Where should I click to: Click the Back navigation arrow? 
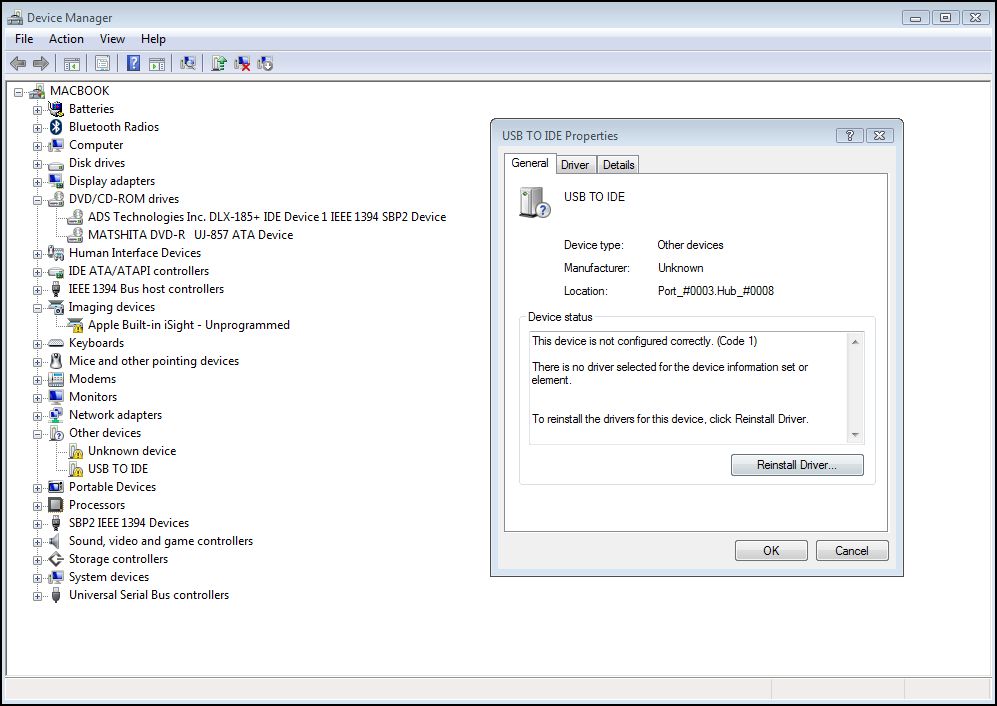(17, 63)
